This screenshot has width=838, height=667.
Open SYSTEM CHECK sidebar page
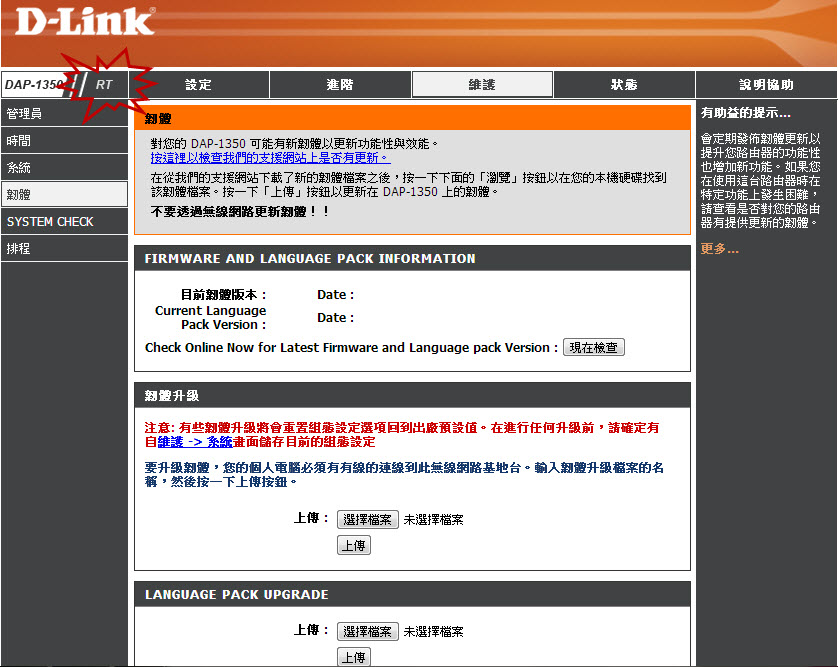click(x=64, y=221)
